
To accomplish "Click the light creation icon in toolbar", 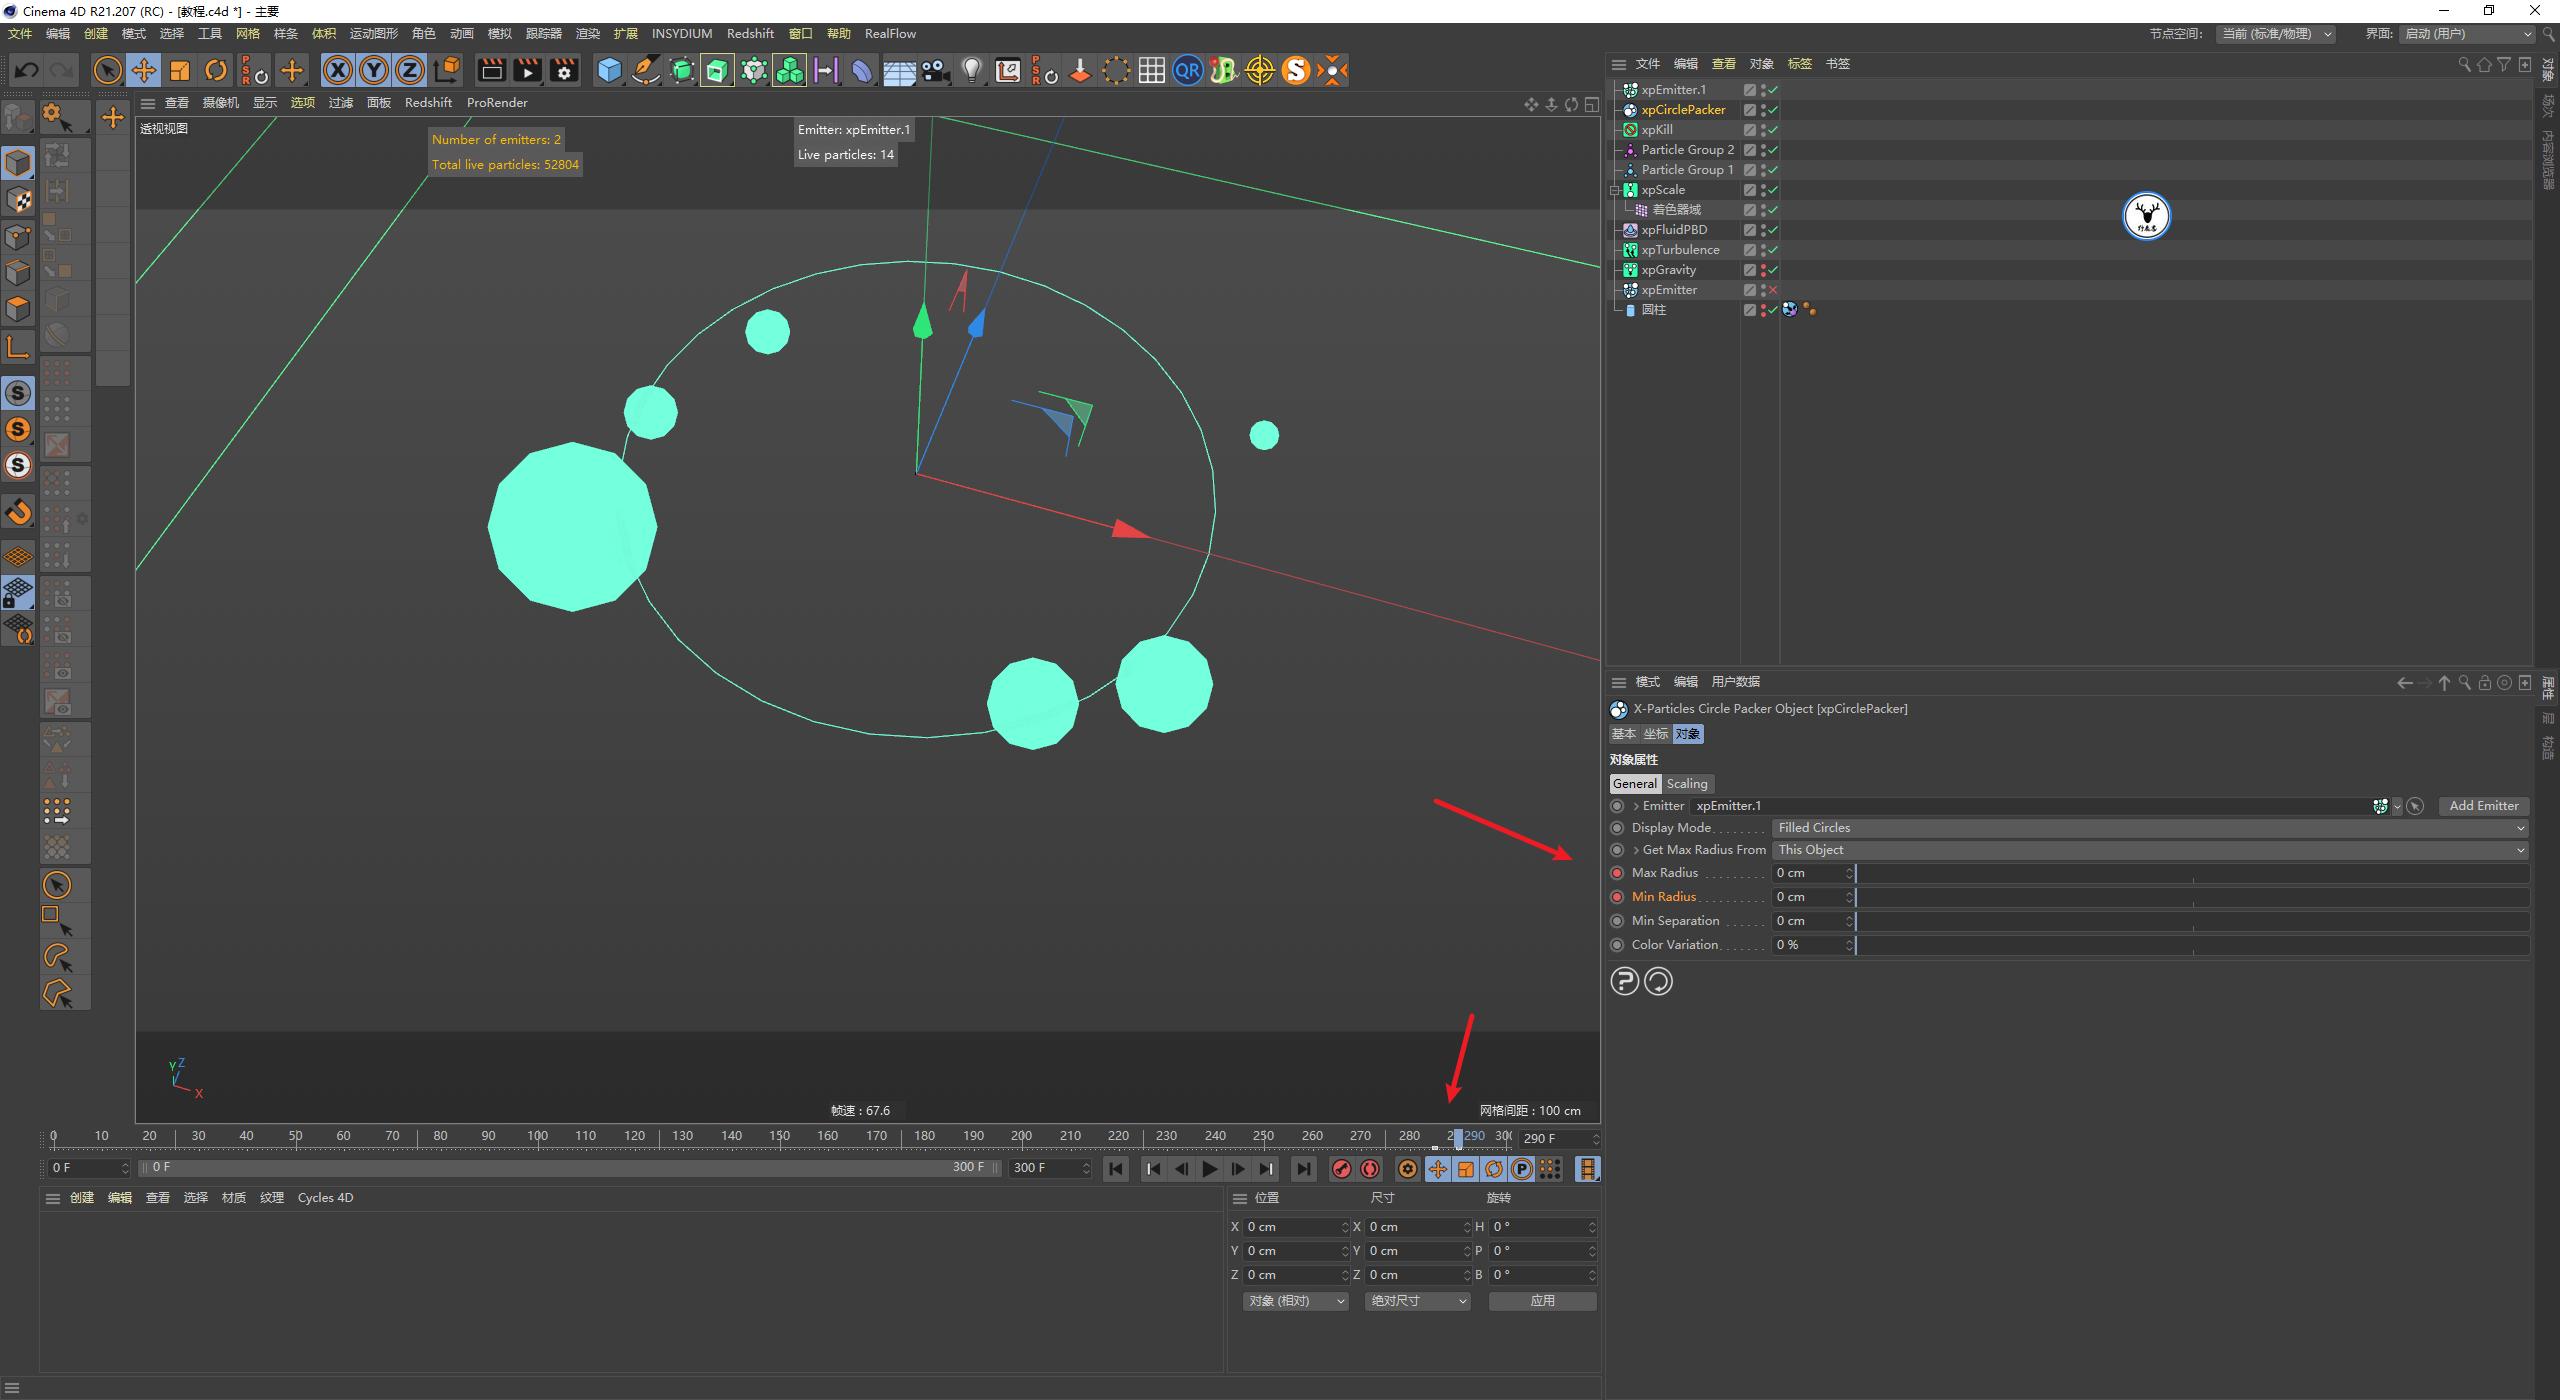I will click(973, 70).
